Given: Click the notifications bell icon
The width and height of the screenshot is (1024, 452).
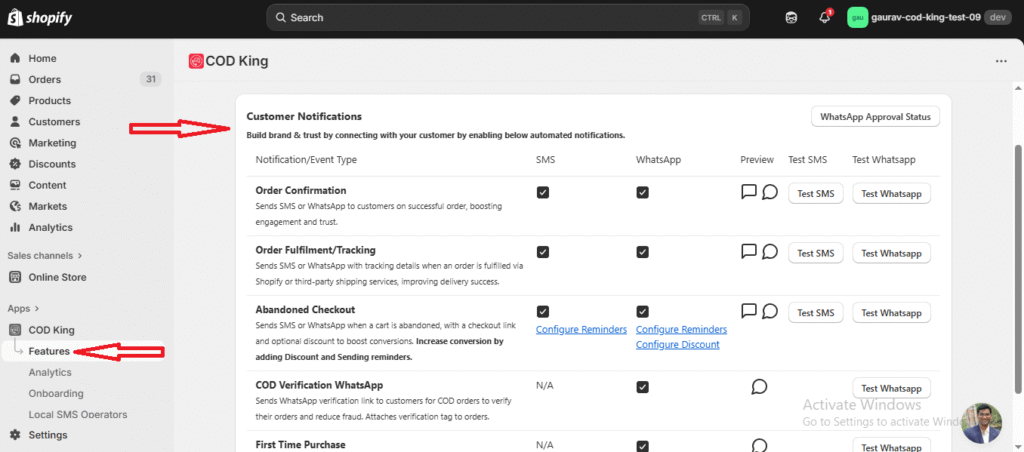Looking at the screenshot, I should pyautogui.click(x=825, y=17).
